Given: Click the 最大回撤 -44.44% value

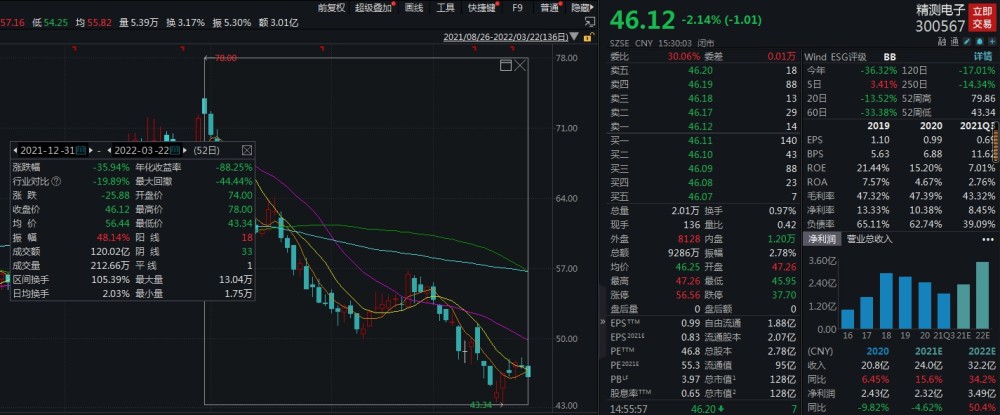Looking at the screenshot, I should point(234,181).
